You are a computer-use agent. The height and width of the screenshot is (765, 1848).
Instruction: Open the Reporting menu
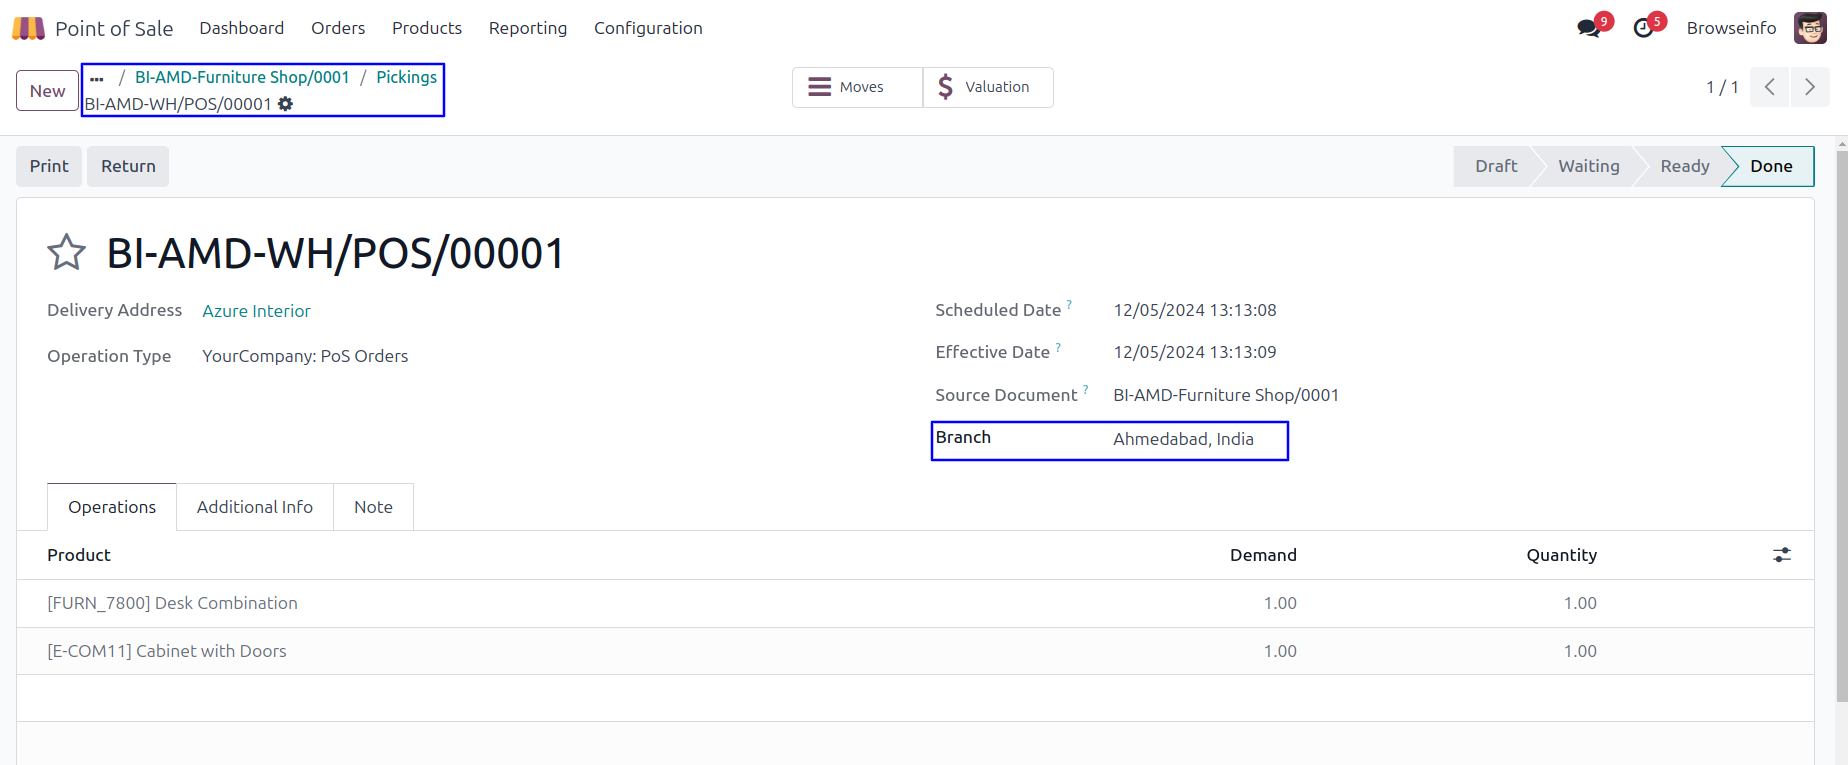coord(527,28)
